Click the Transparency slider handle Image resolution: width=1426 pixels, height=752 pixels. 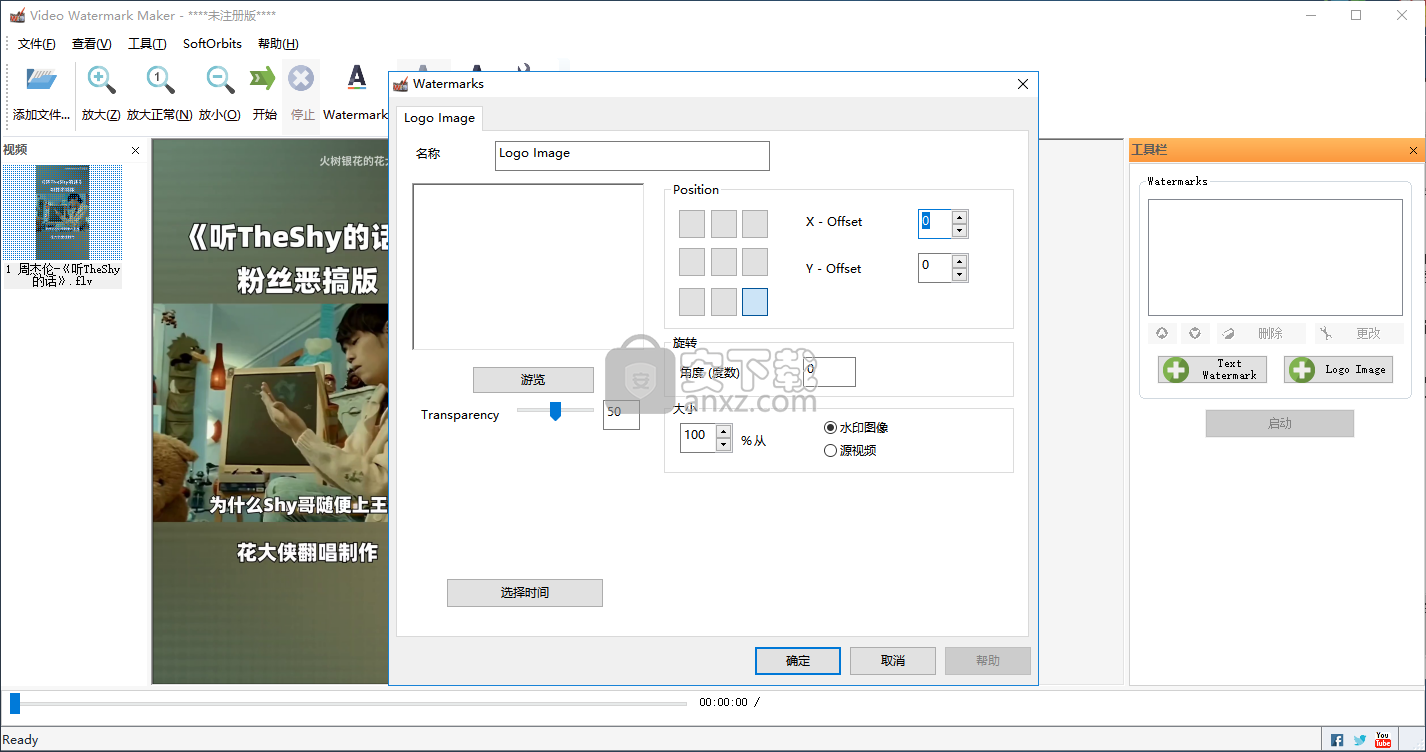point(556,411)
